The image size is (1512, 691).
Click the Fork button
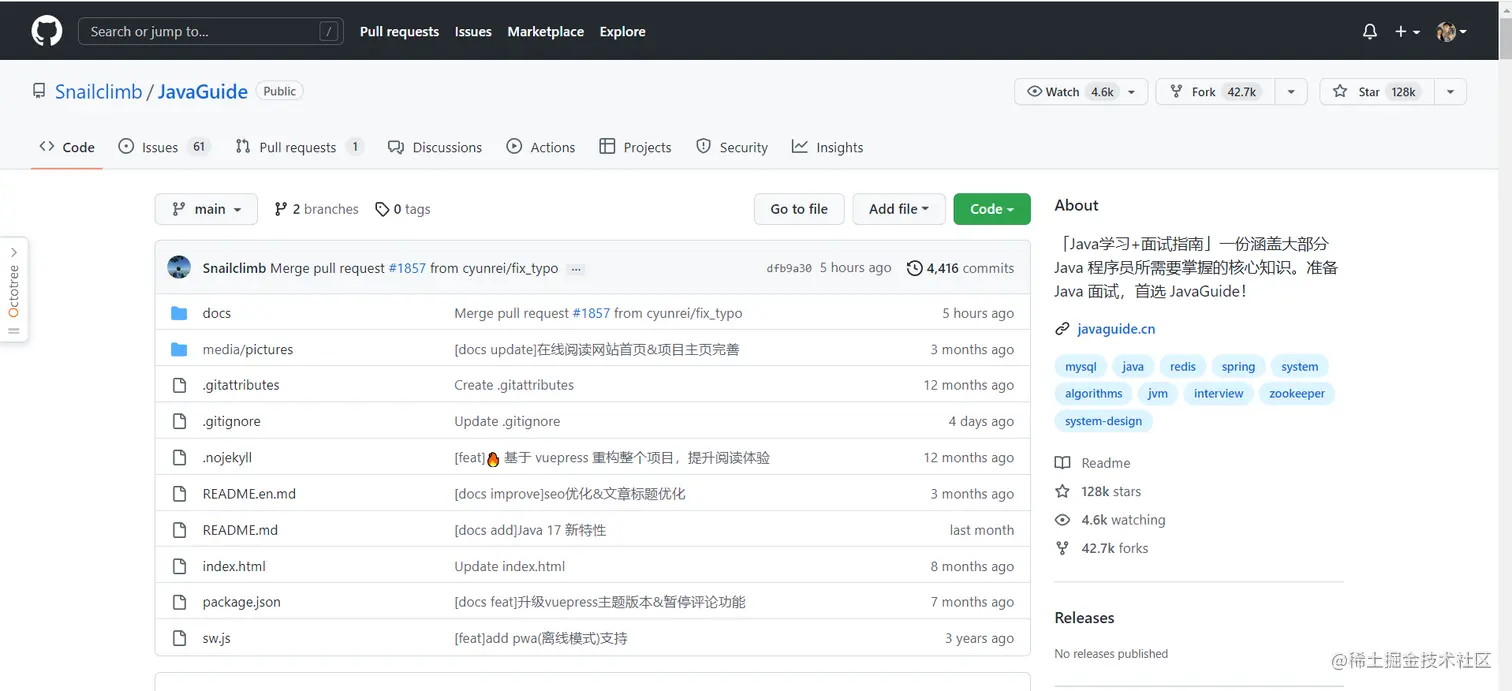click(1216, 92)
